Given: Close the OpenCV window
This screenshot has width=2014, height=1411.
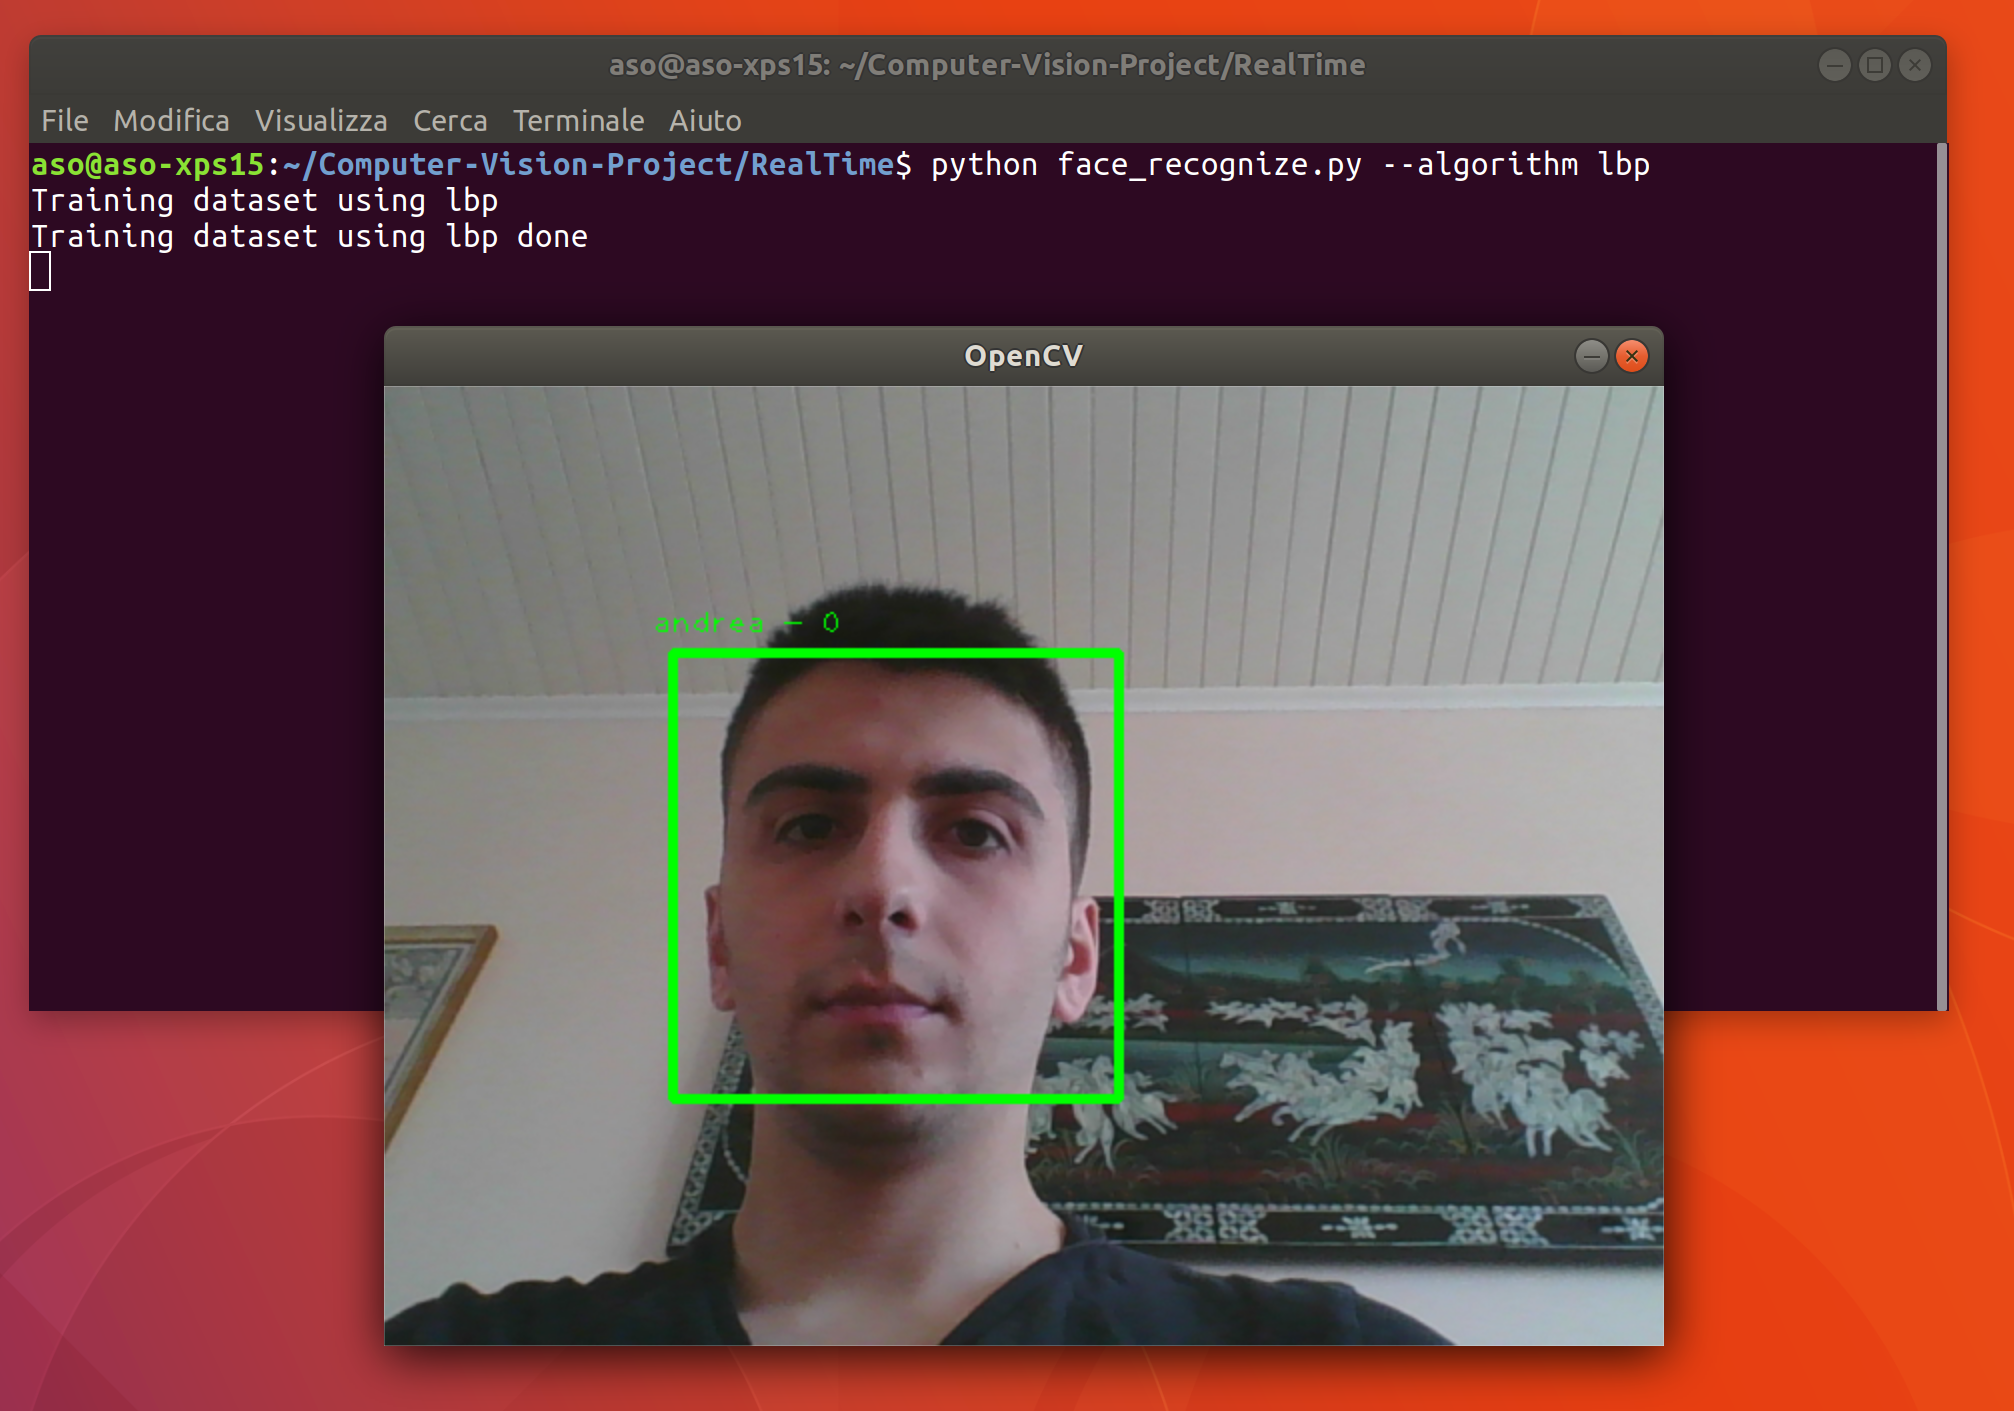Looking at the screenshot, I should tap(1632, 356).
